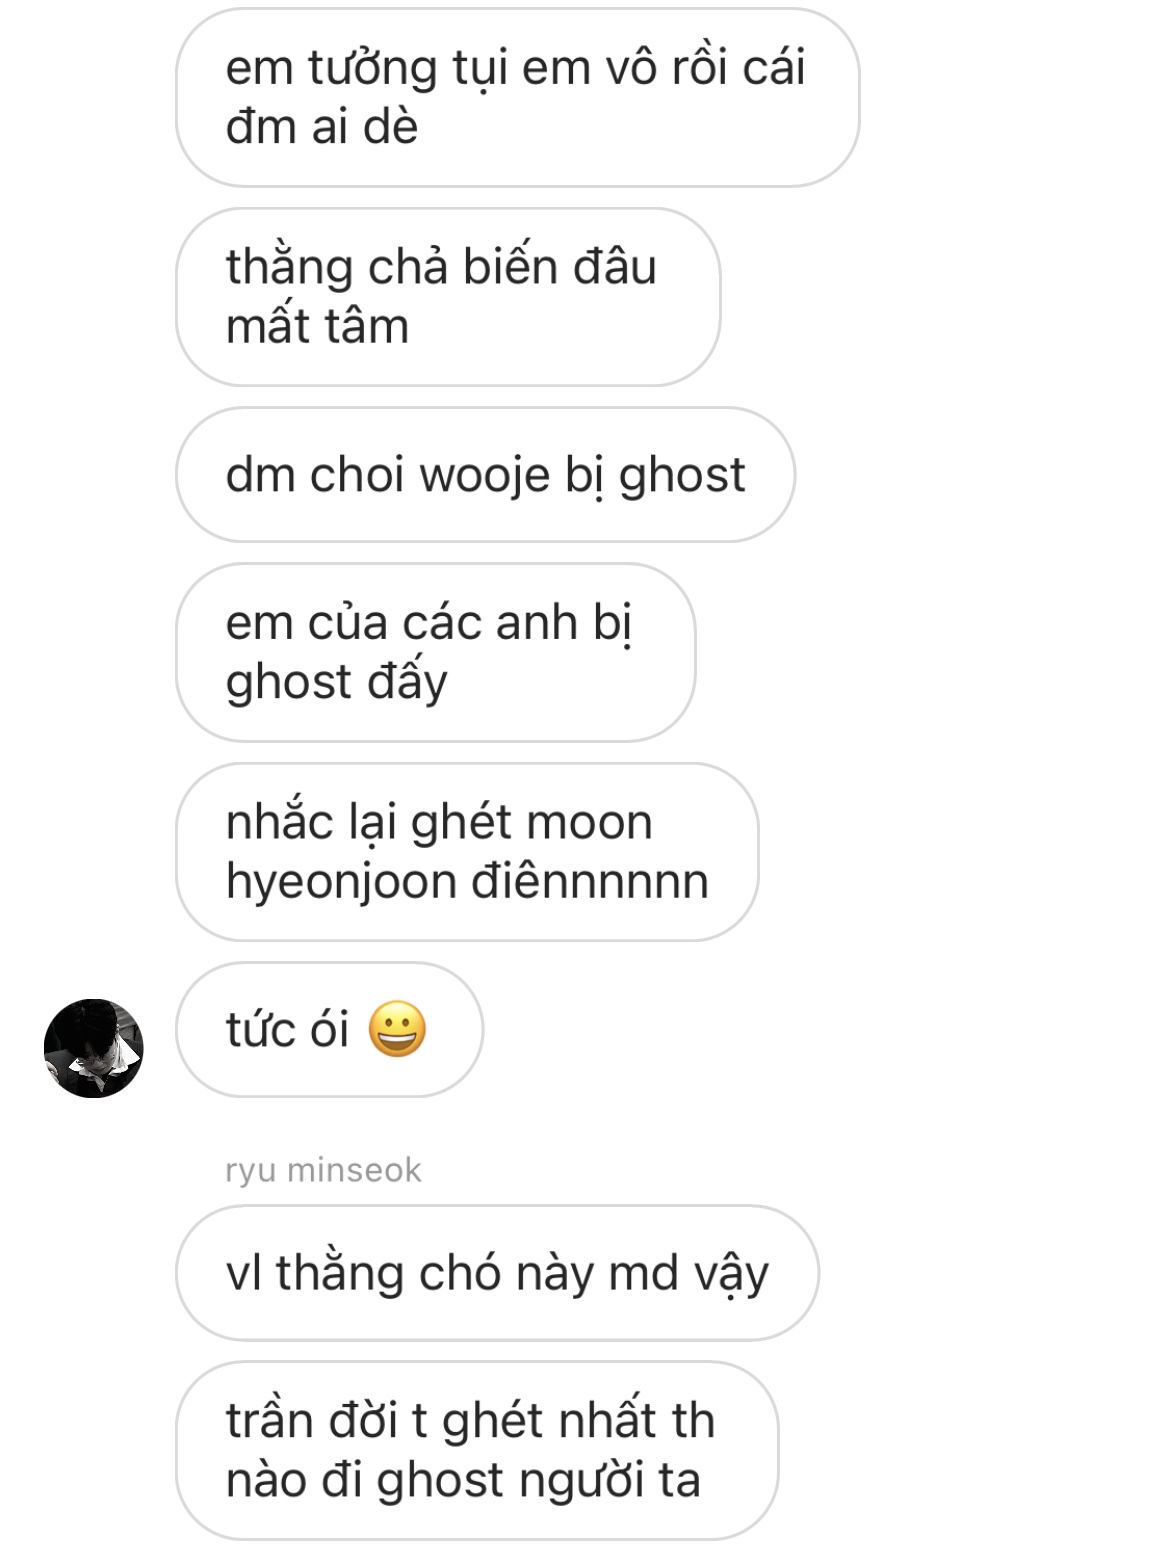
Task: Select message 'thằng chả biến đâu mất tâm'
Action: (448, 297)
